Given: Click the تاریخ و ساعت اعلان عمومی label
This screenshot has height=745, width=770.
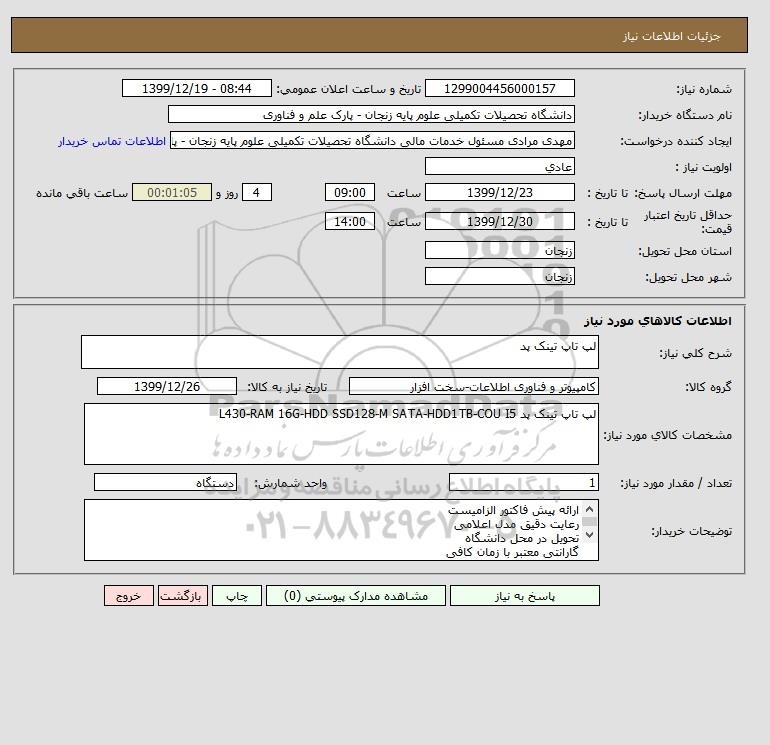Looking at the screenshot, I should tap(349, 89).
